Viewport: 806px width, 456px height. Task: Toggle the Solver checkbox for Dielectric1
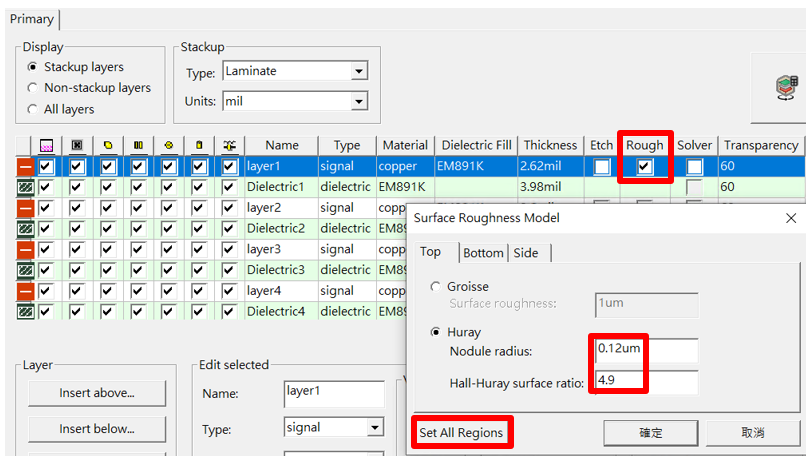pos(694,187)
